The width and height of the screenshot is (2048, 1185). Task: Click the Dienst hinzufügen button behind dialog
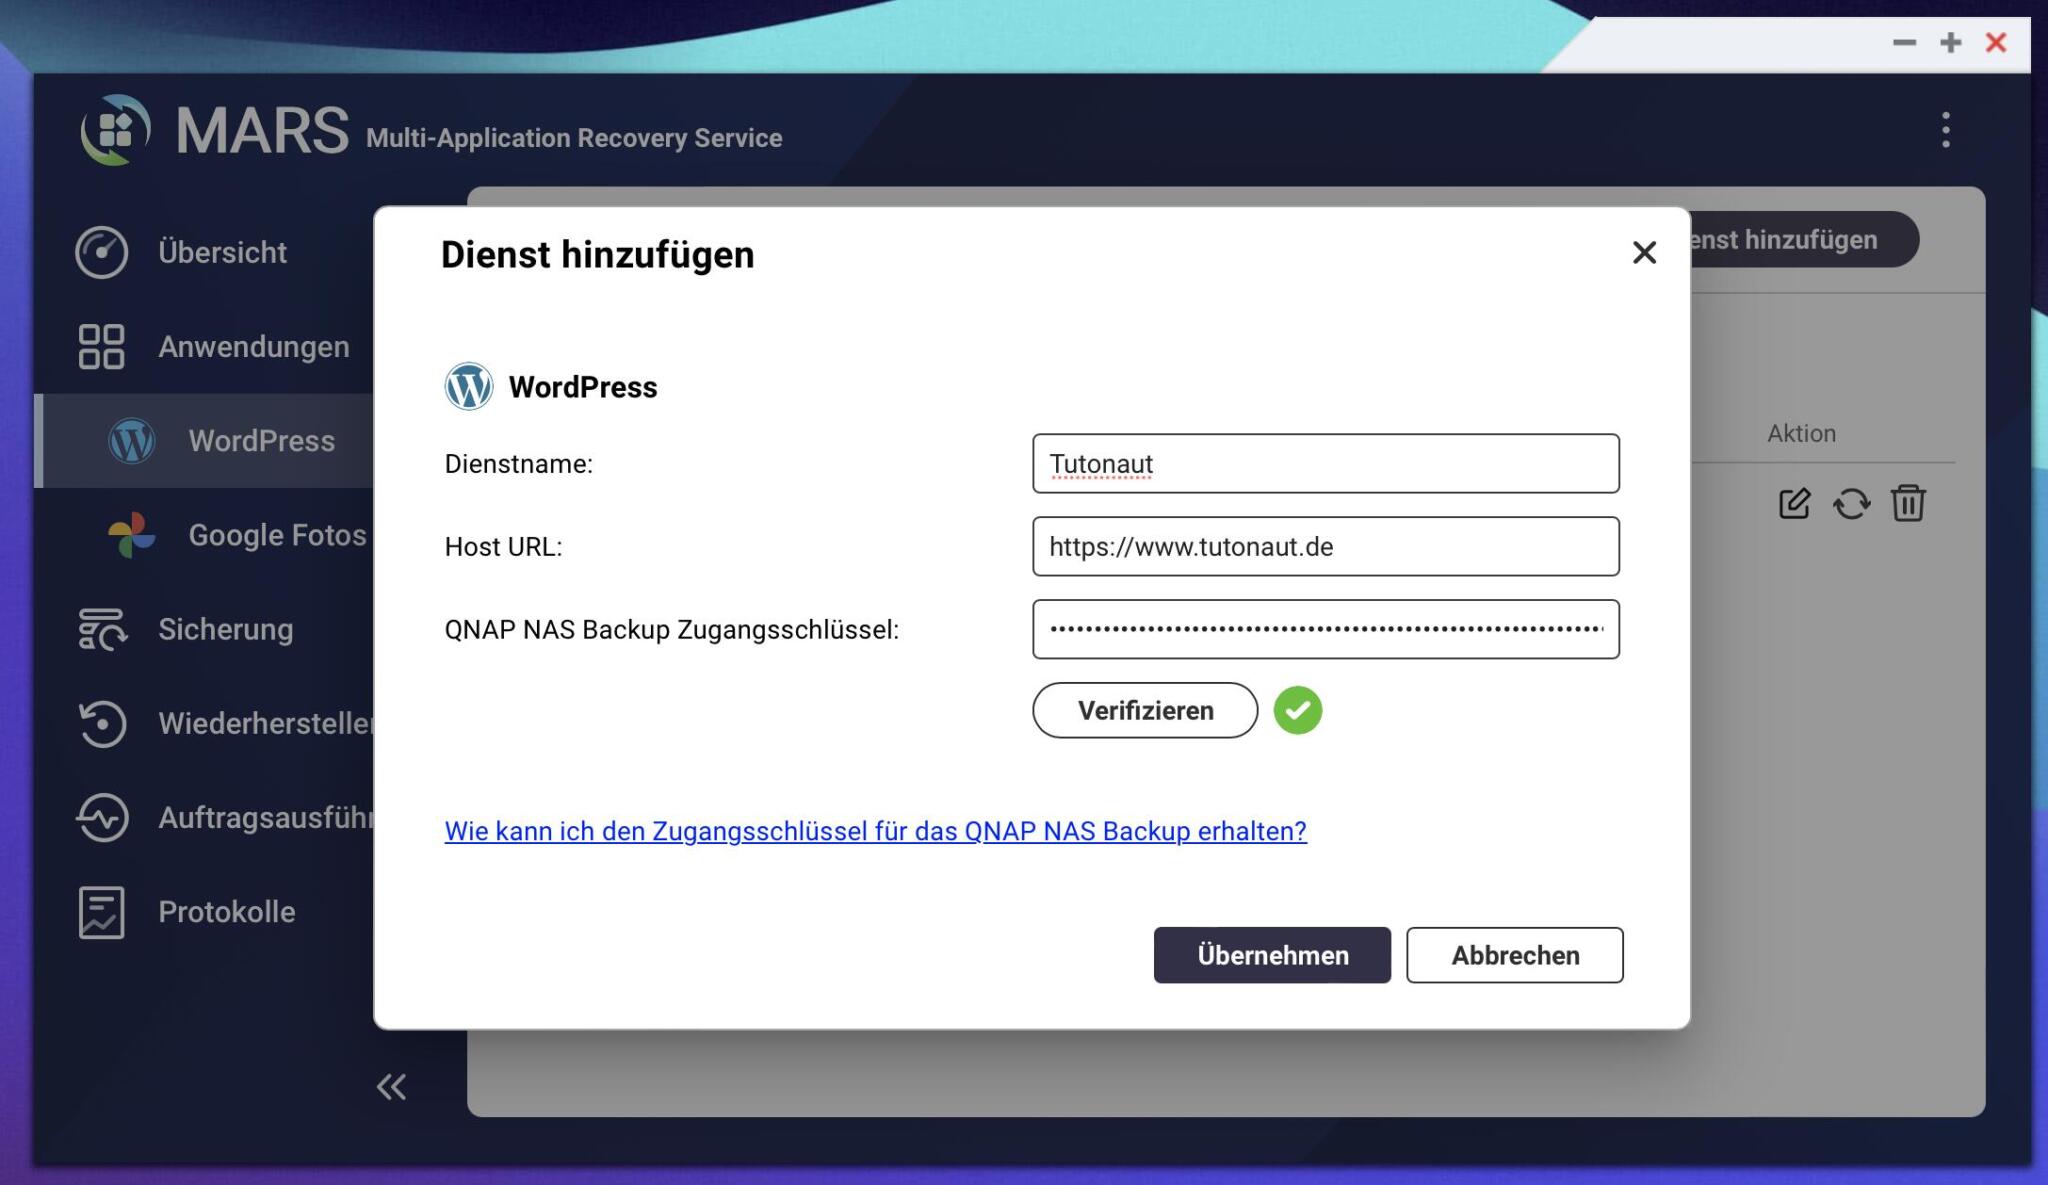(x=1804, y=239)
